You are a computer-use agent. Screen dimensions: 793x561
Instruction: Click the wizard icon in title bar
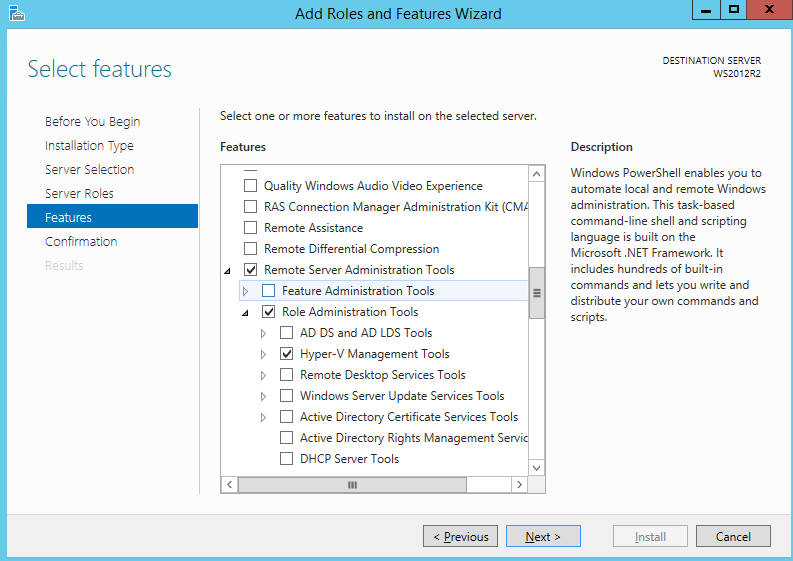pos(17,13)
